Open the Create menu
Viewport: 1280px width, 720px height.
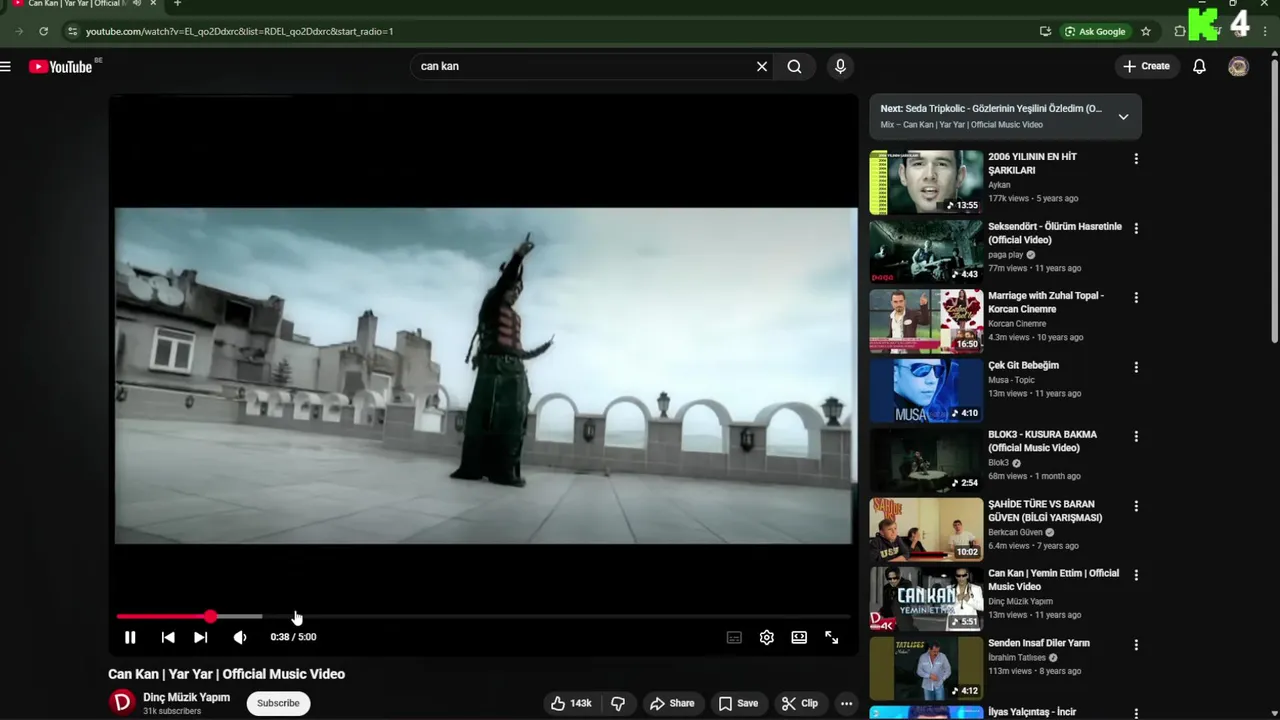[x=1146, y=66]
